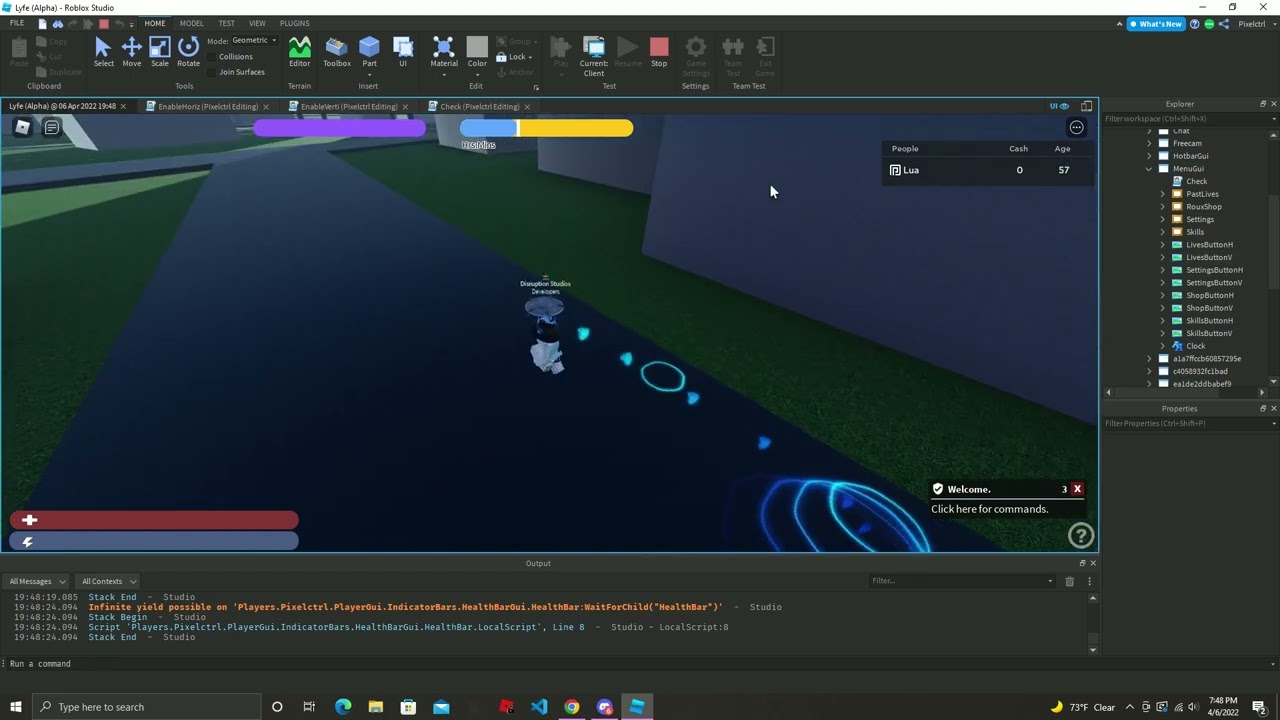Pick the Scale tool
Viewport: 1280px width, 720px height.
[159, 52]
